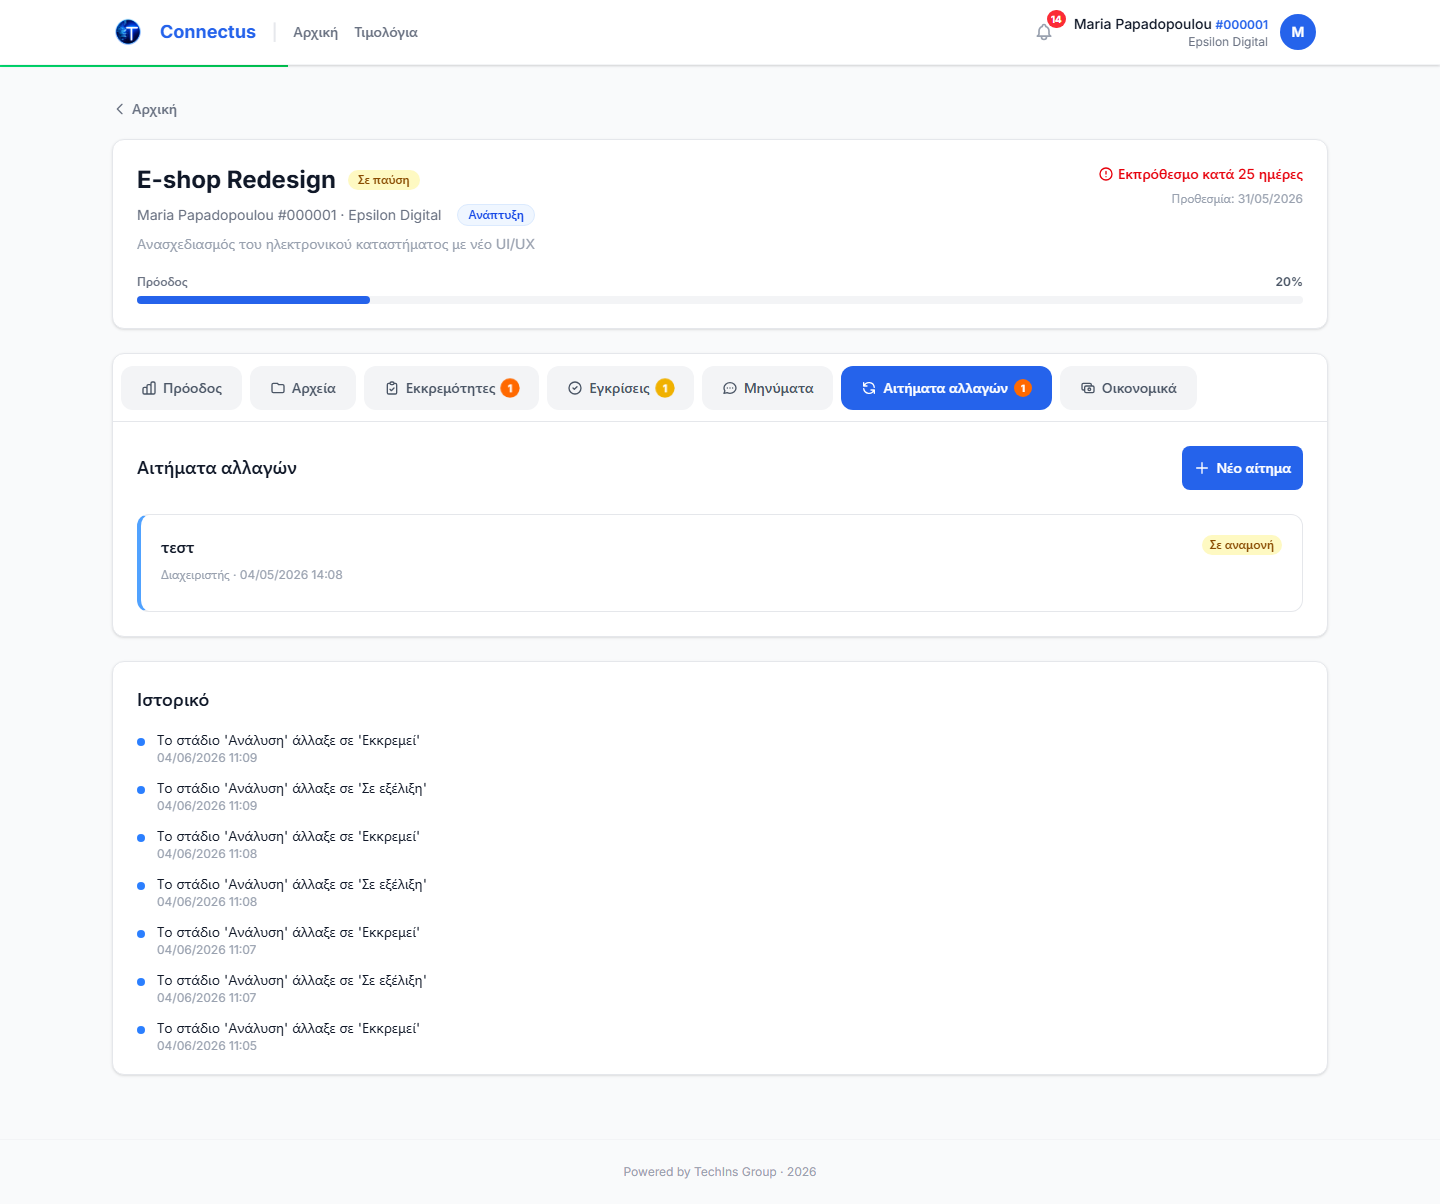Click the bar chart icon on Πρόοδος tab
Image resolution: width=1440 pixels, height=1204 pixels.
(x=149, y=388)
